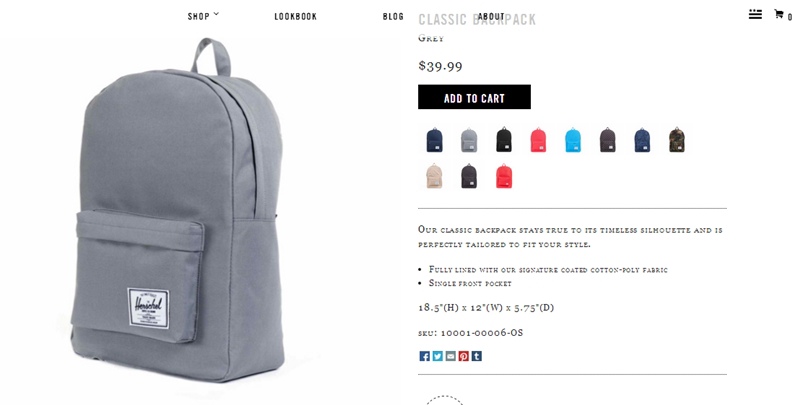Viewport: 800px width, 405px height.
Task: Pin product on Pinterest
Action: click(x=463, y=356)
